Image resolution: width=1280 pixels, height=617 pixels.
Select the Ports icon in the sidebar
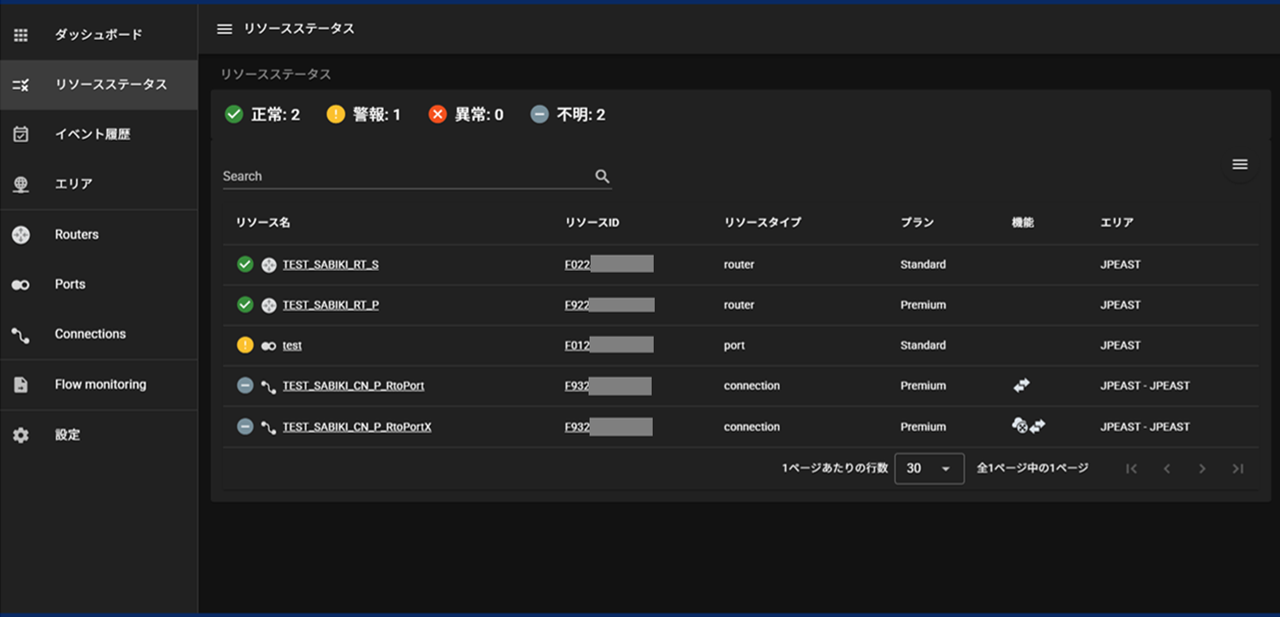[x=20, y=284]
